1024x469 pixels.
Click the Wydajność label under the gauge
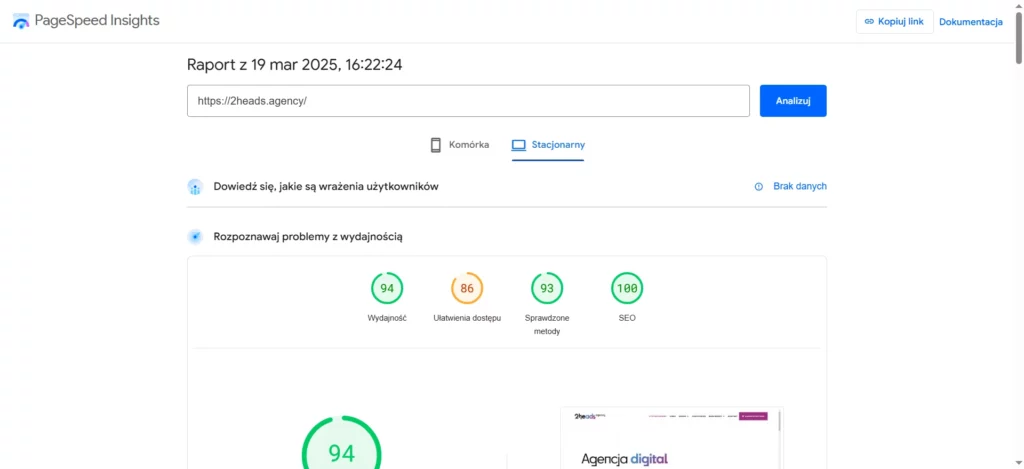pyautogui.click(x=387, y=318)
